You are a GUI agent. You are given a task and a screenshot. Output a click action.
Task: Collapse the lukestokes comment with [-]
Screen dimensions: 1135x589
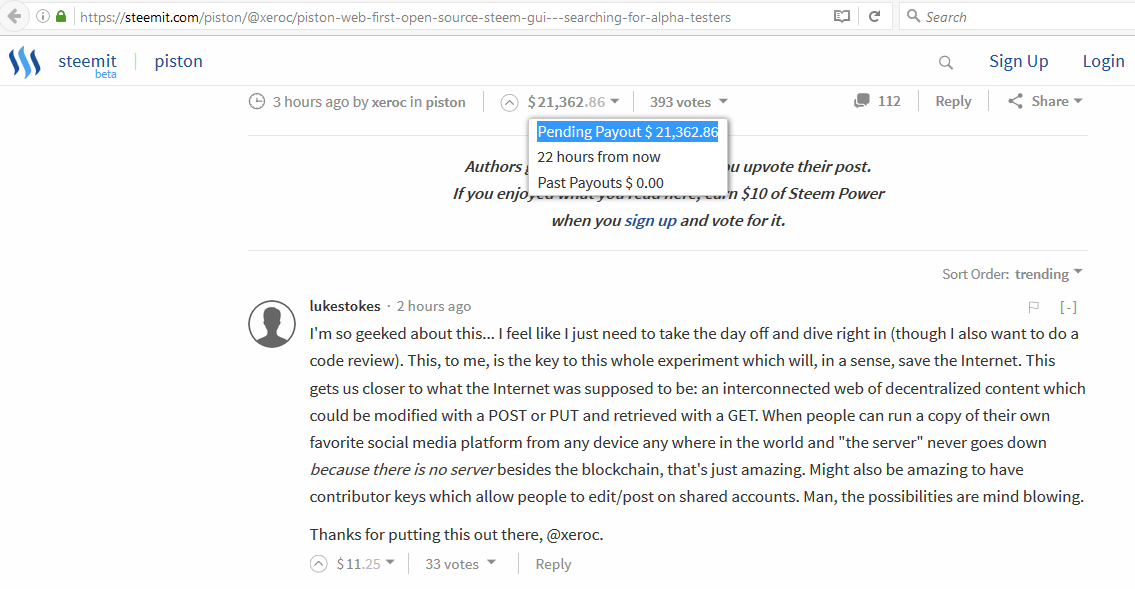(1068, 308)
